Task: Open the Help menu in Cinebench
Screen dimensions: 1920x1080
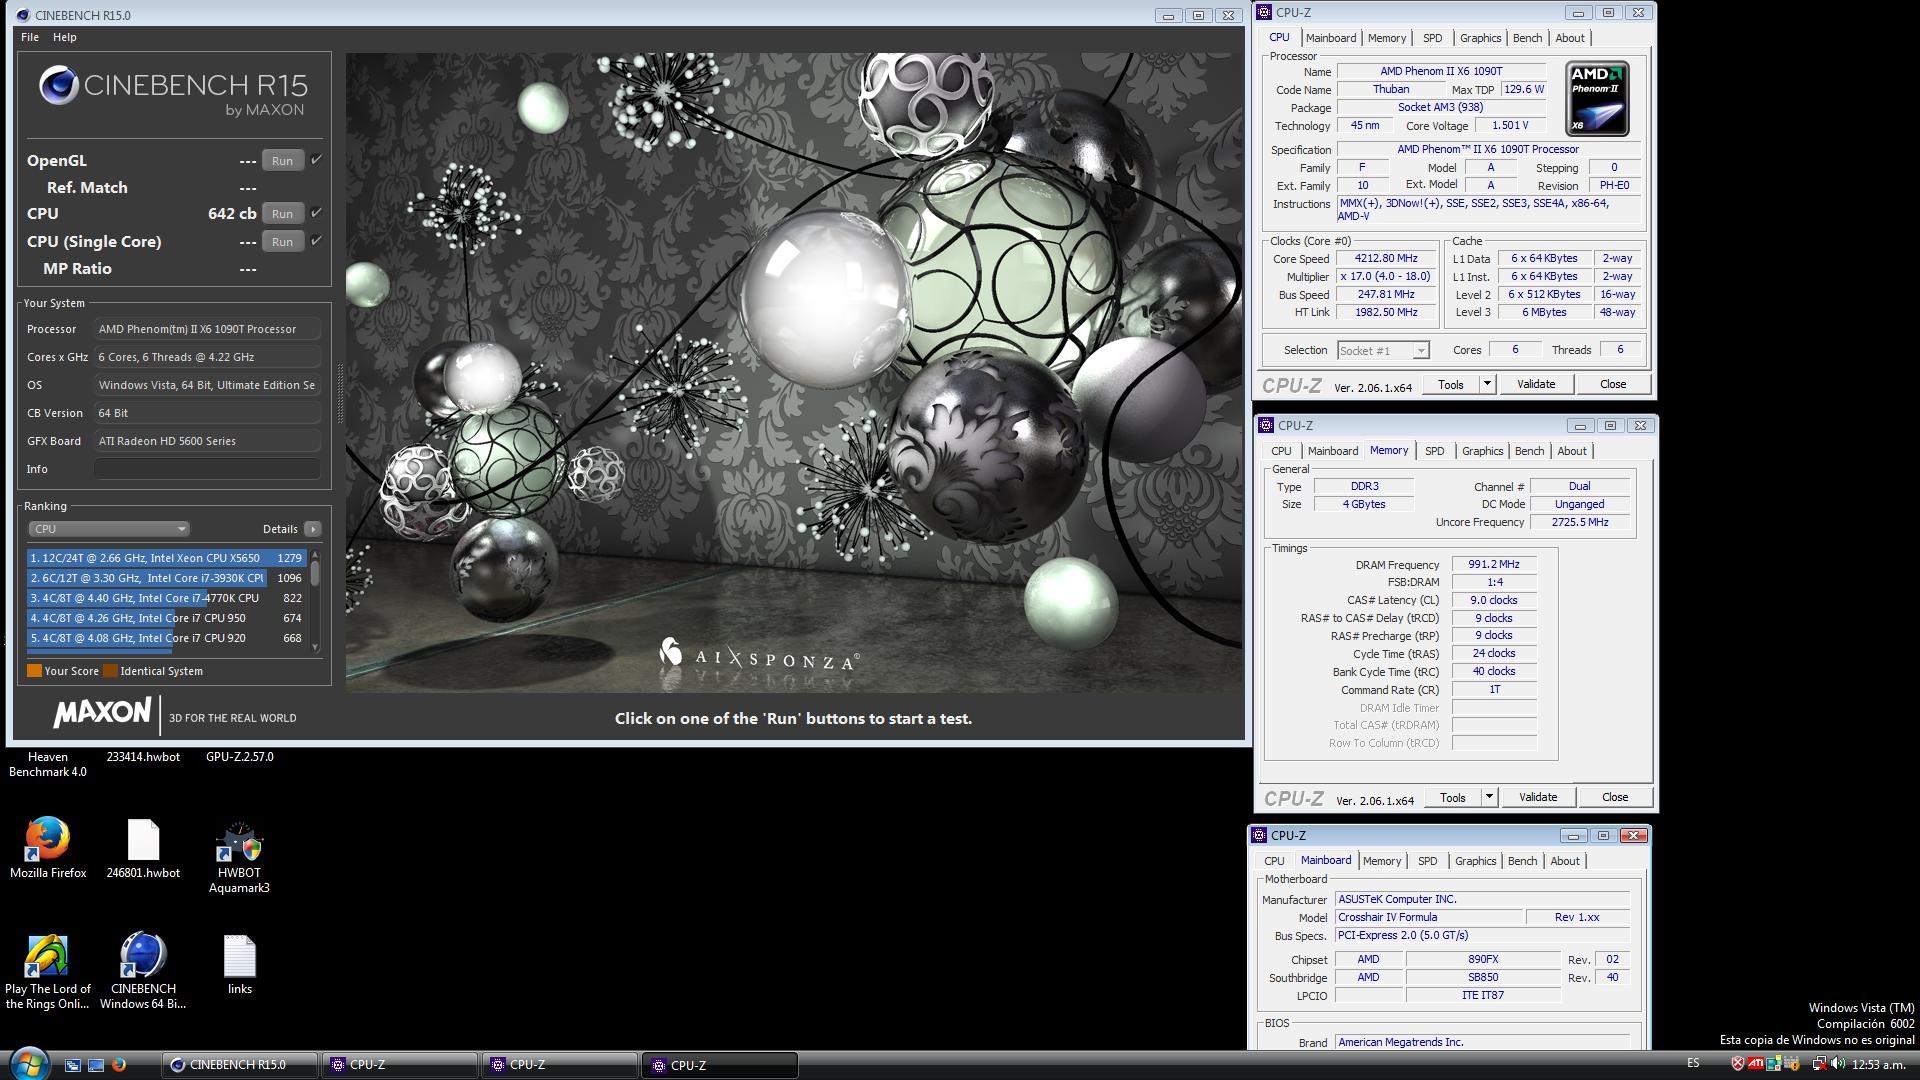Action: pyautogui.click(x=65, y=37)
